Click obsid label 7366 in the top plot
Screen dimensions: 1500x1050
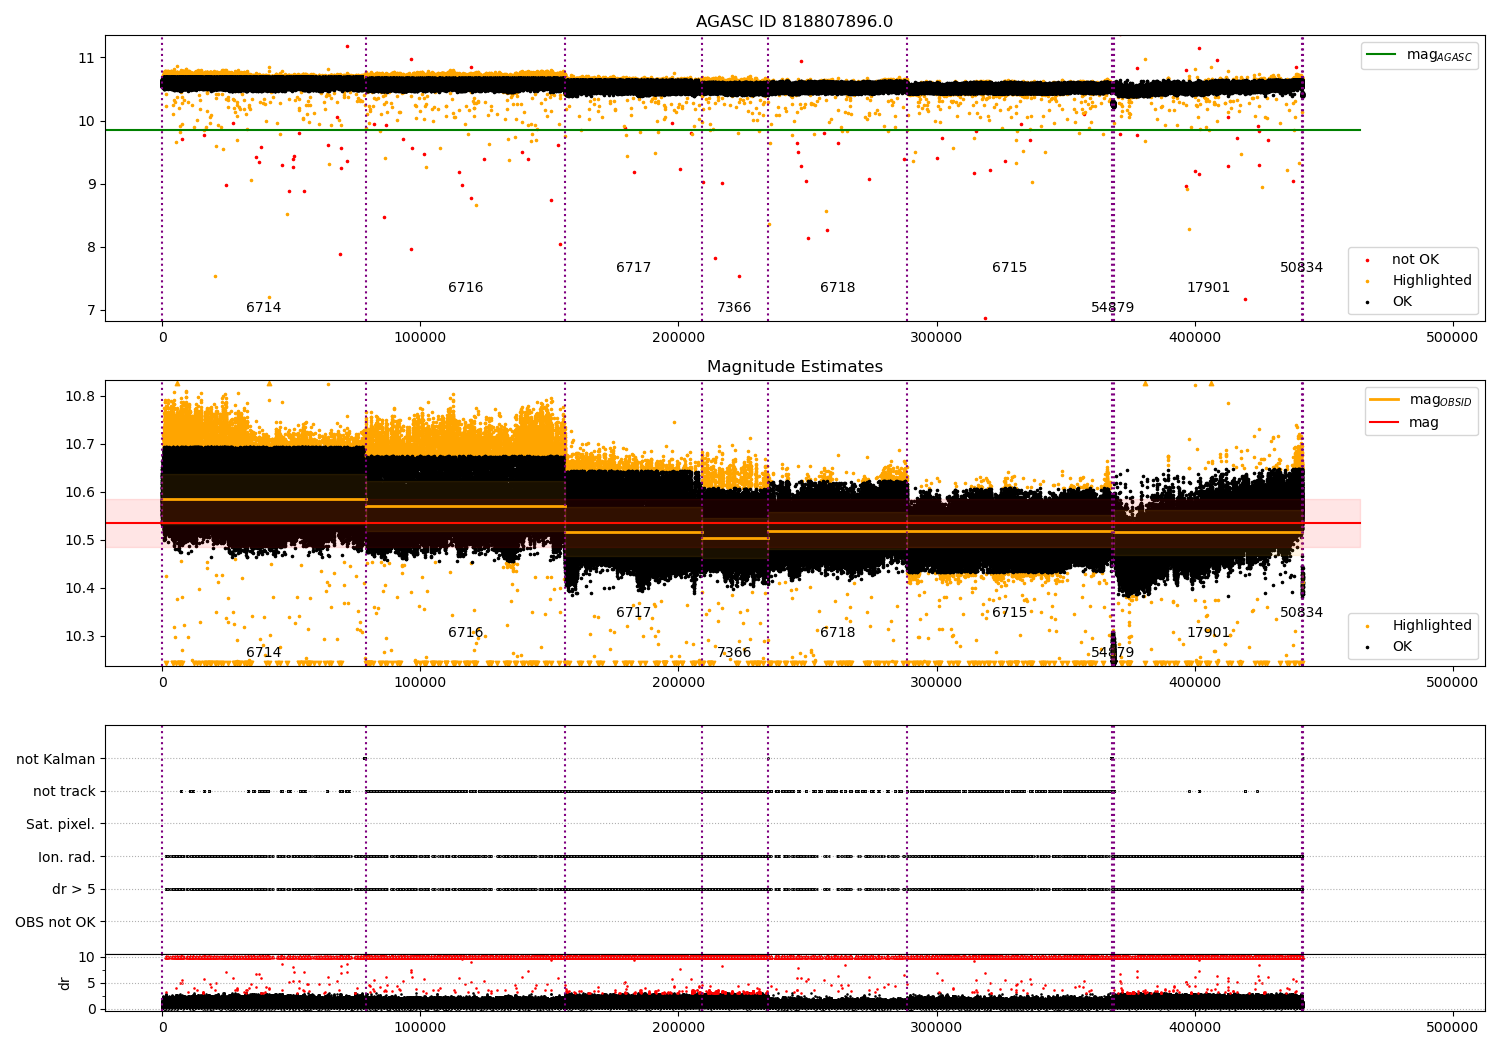(x=734, y=308)
